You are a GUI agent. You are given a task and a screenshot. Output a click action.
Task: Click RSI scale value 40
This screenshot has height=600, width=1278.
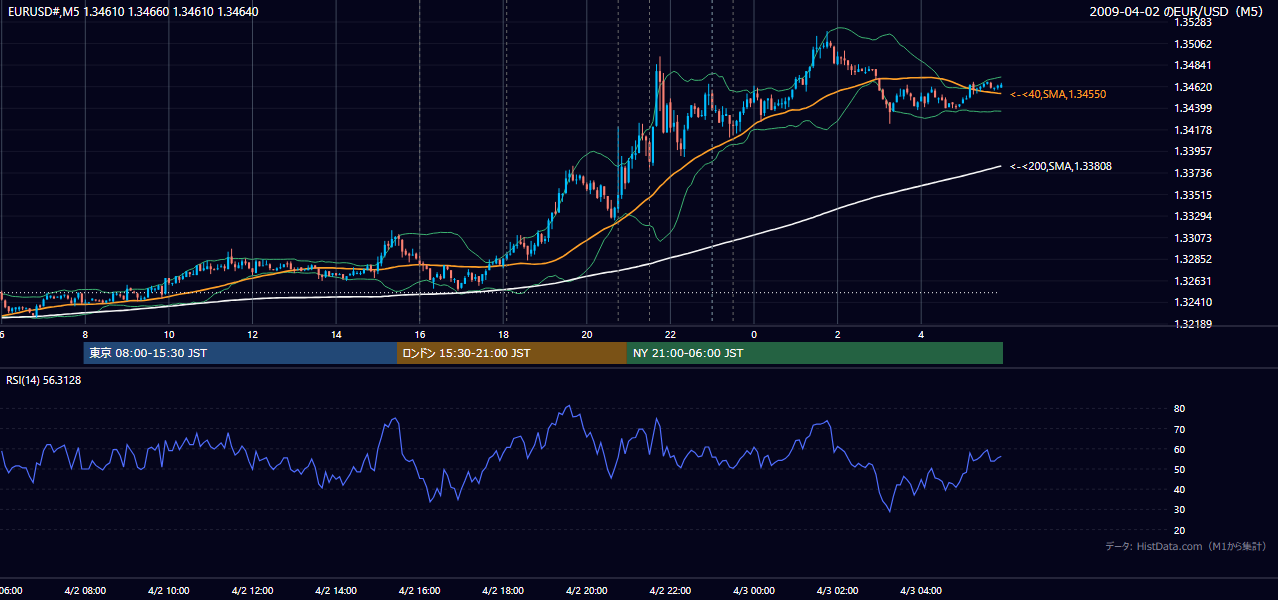point(1179,489)
